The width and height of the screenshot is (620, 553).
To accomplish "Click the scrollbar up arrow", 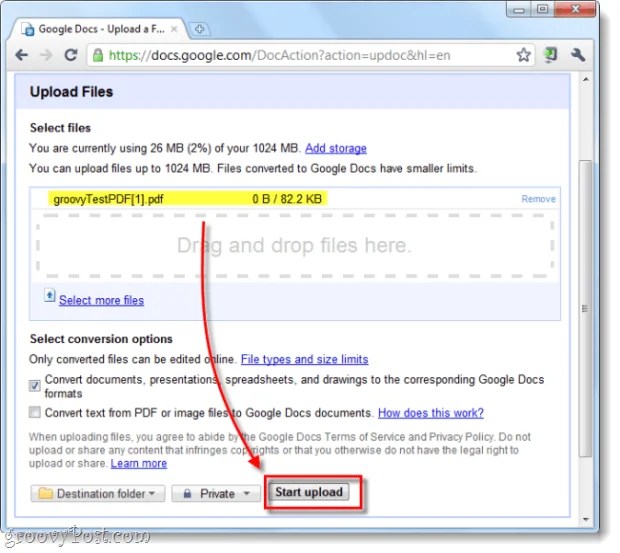I will pos(586,79).
